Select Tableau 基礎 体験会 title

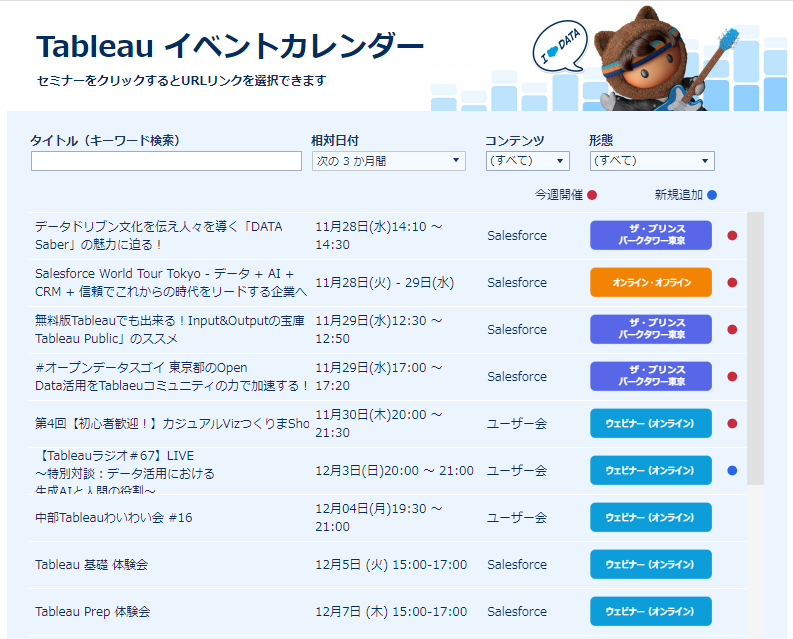pyautogui.click(x=92, y=565)
